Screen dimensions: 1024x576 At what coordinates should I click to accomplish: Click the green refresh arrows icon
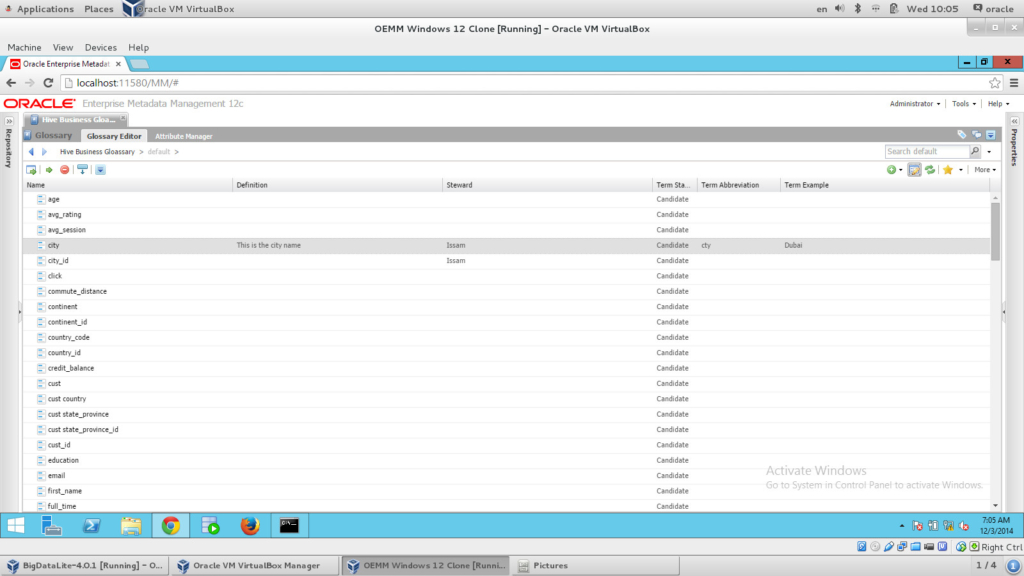click(x=930, y=170)
